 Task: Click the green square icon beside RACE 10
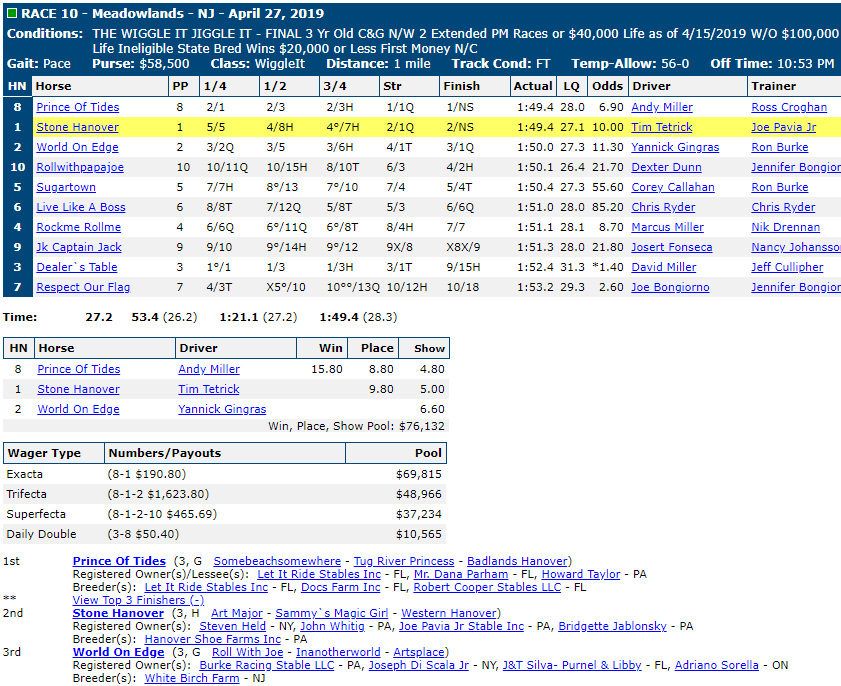tap(12, 13)
